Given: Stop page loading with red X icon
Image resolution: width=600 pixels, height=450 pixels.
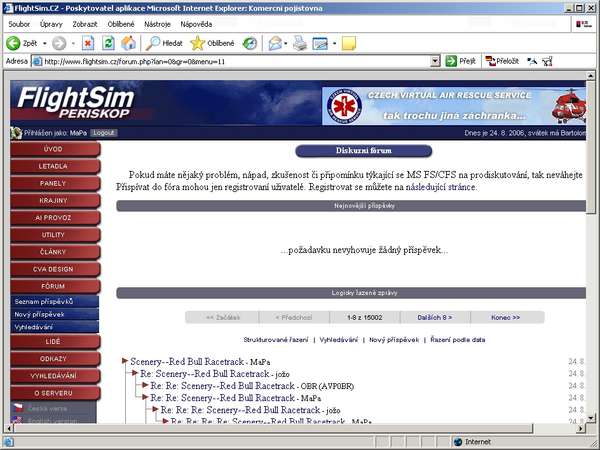Looking at the screenshot, I should tap(88, 43).
